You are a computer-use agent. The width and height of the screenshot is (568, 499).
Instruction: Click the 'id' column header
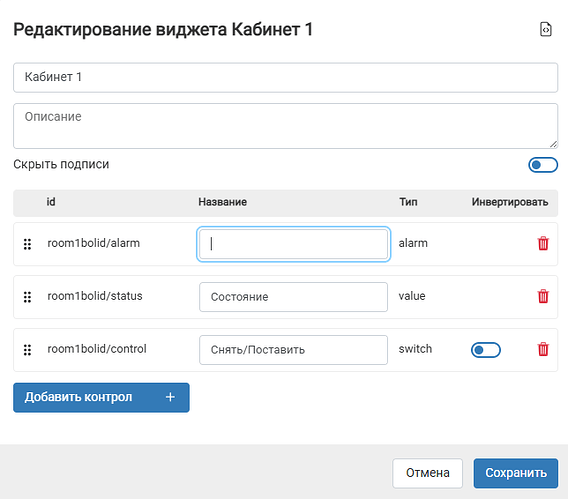(x=51, y=202)
